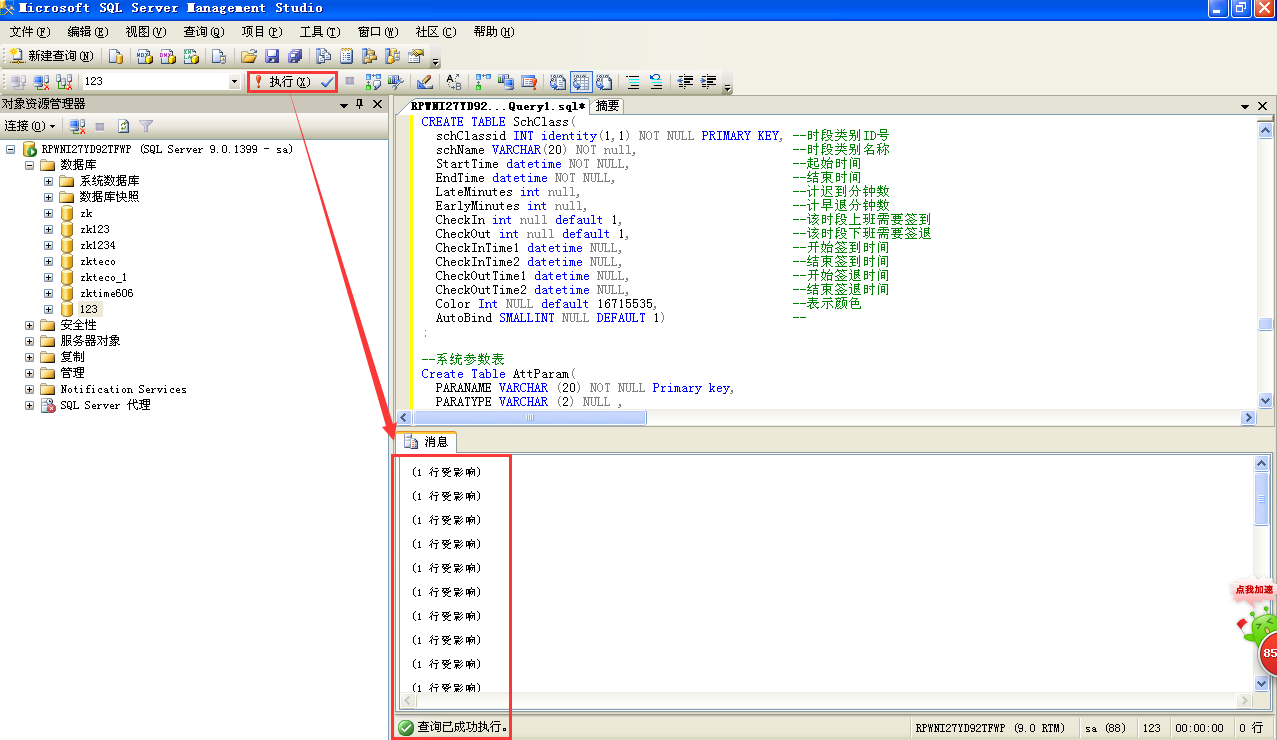Click the Save floppy disk icon
The width and height of the screenshot is (1277, 740).
(272, 56)
